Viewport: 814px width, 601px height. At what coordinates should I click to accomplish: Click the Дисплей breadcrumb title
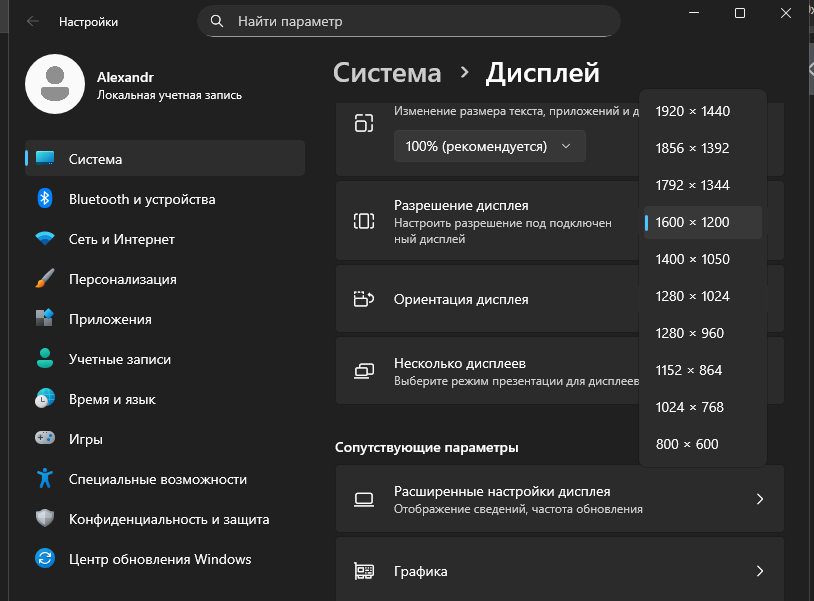(x=542, y=73)
